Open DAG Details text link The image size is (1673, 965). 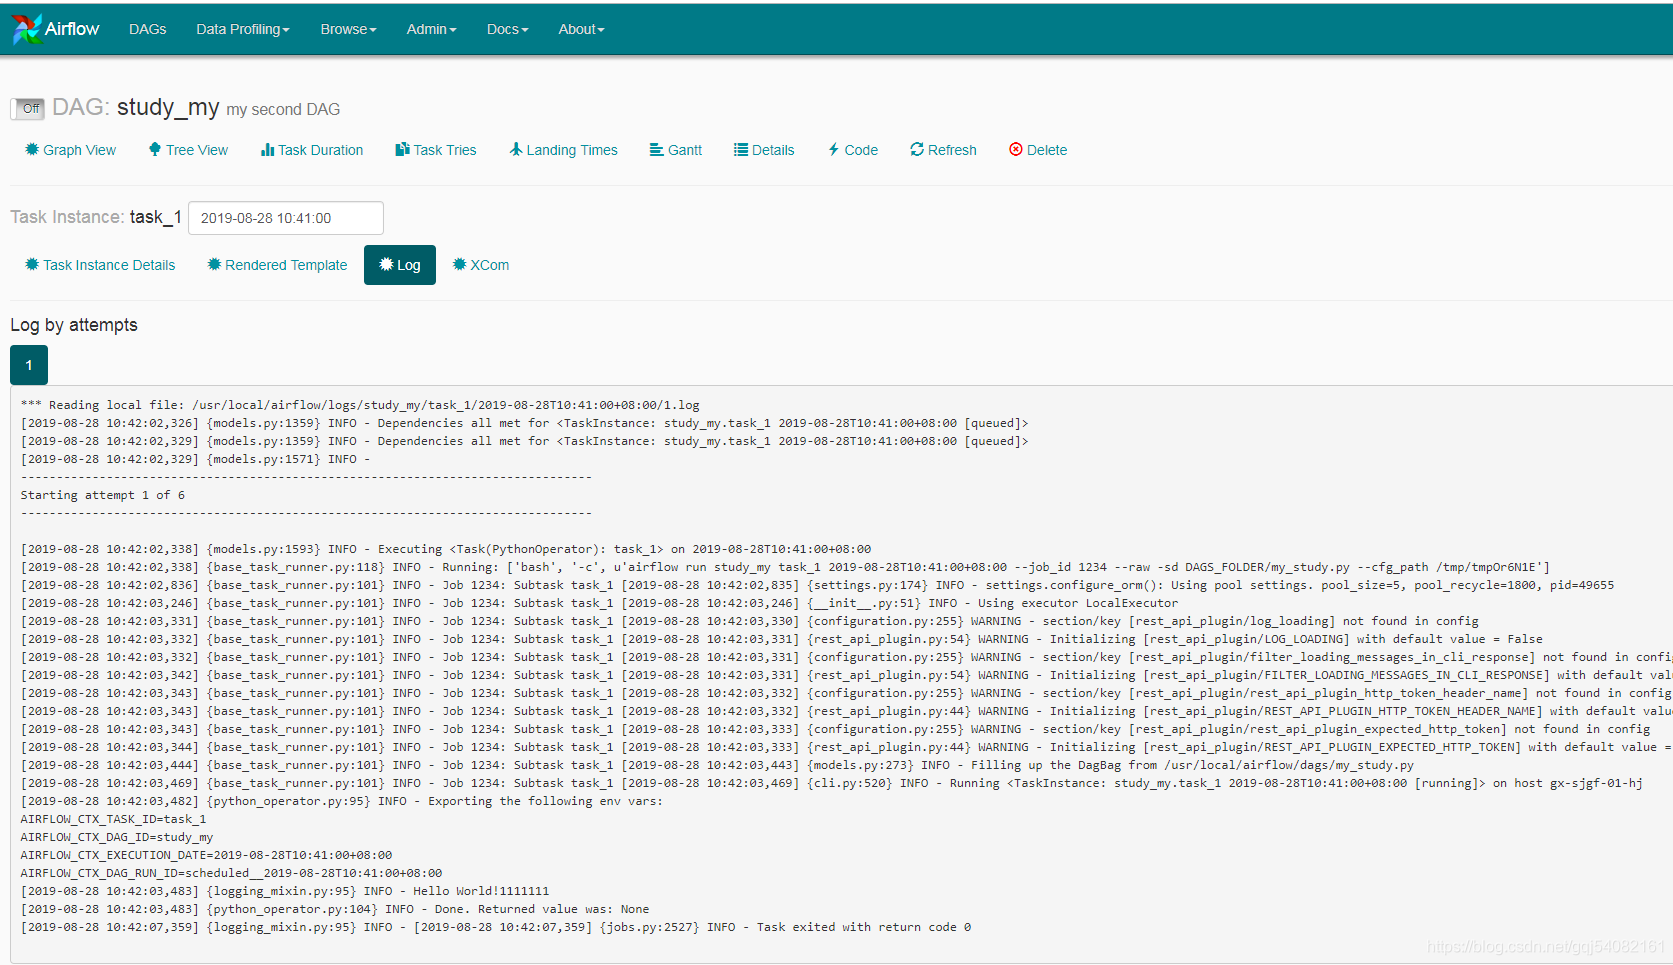(773, 150)
